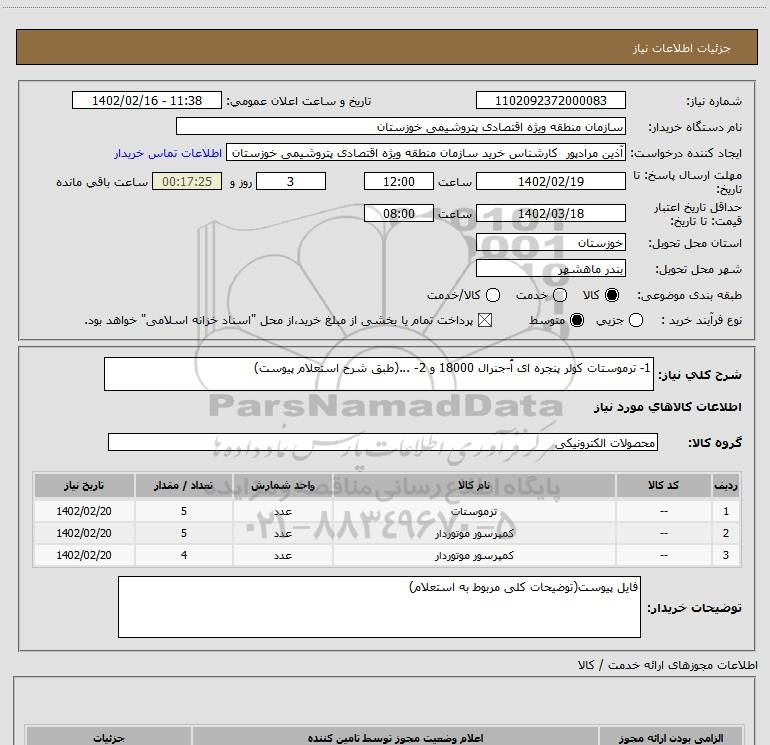Click the announcement date field 1402/02/16 - 11:38
This screenshot has width=770, height=745.
click(147, 100)
